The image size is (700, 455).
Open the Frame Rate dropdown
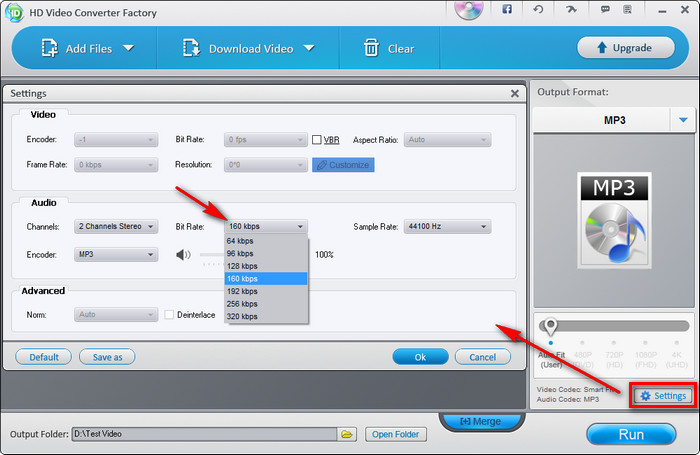(116, 165)
